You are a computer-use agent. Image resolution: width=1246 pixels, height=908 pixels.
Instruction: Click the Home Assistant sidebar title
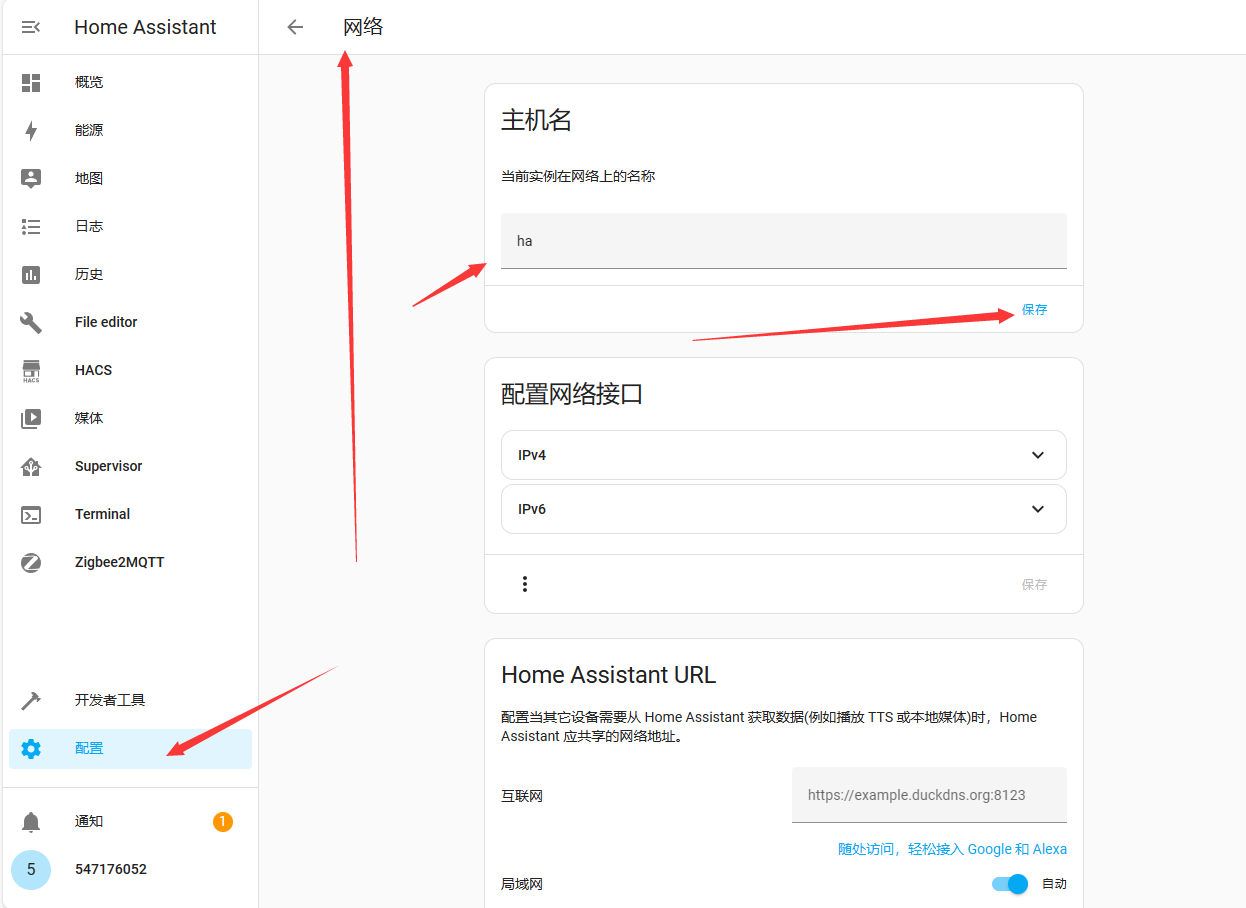[145, 27]
